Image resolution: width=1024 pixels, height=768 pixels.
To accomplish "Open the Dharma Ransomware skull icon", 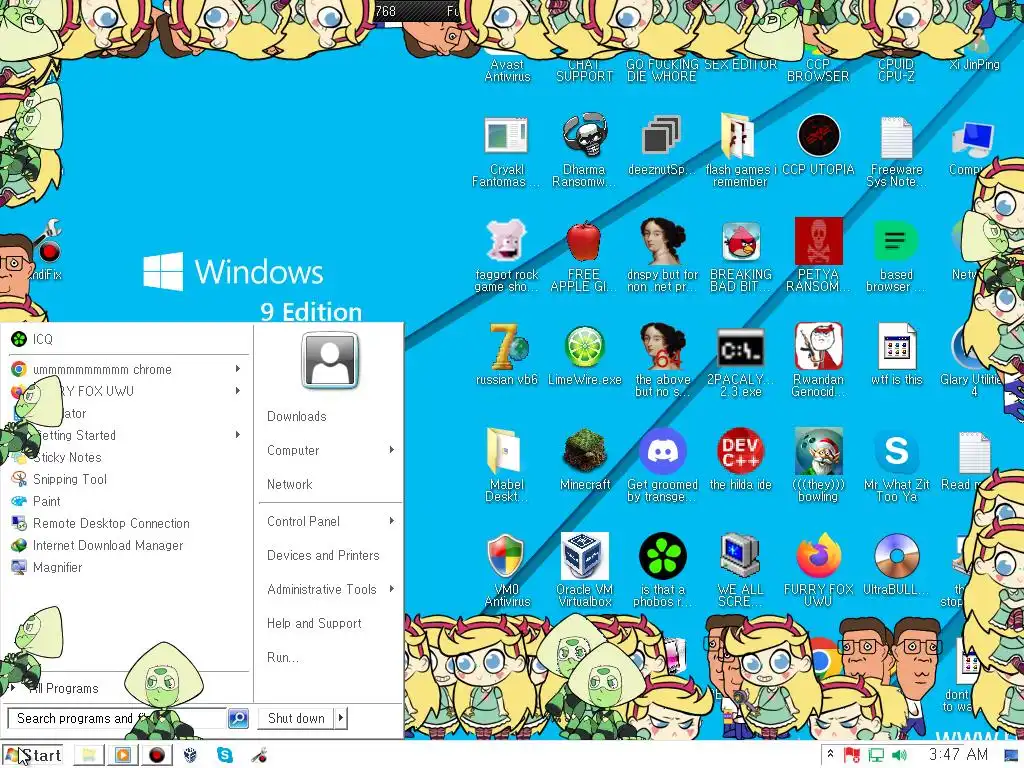I will coord(584,135).
